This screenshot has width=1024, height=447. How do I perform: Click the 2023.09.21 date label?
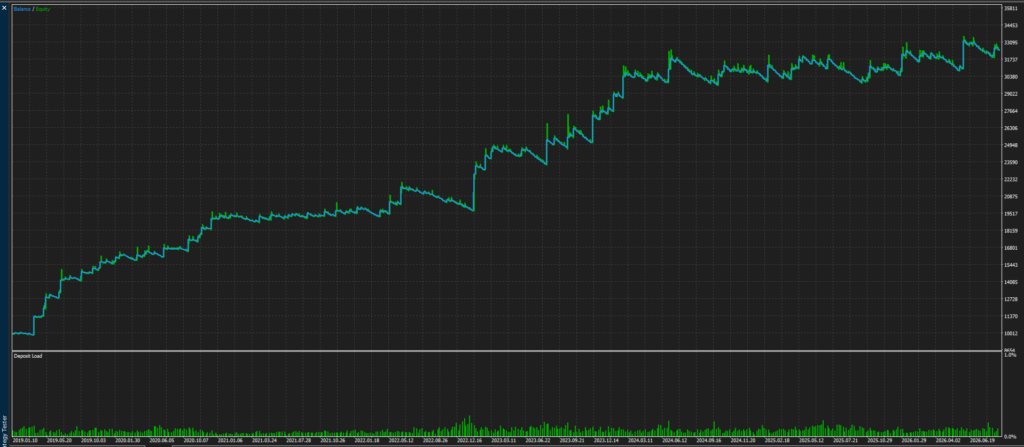[x=572, y=440]
